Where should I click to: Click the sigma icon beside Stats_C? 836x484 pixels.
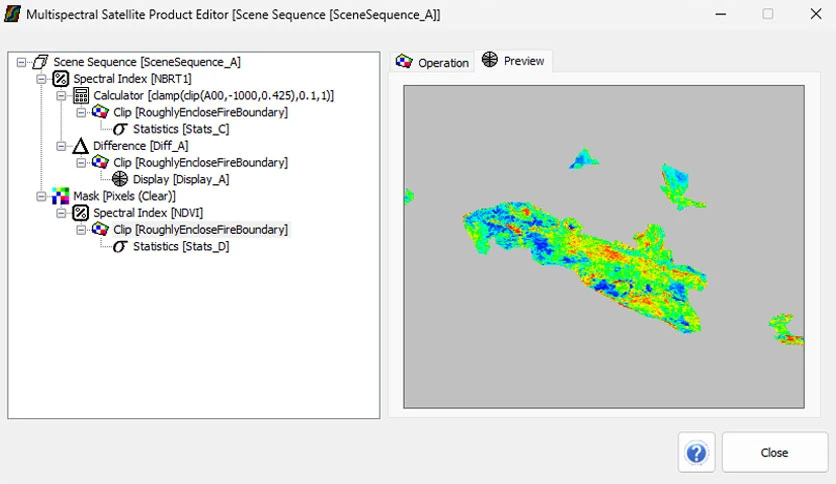click(x=120, y=129)
